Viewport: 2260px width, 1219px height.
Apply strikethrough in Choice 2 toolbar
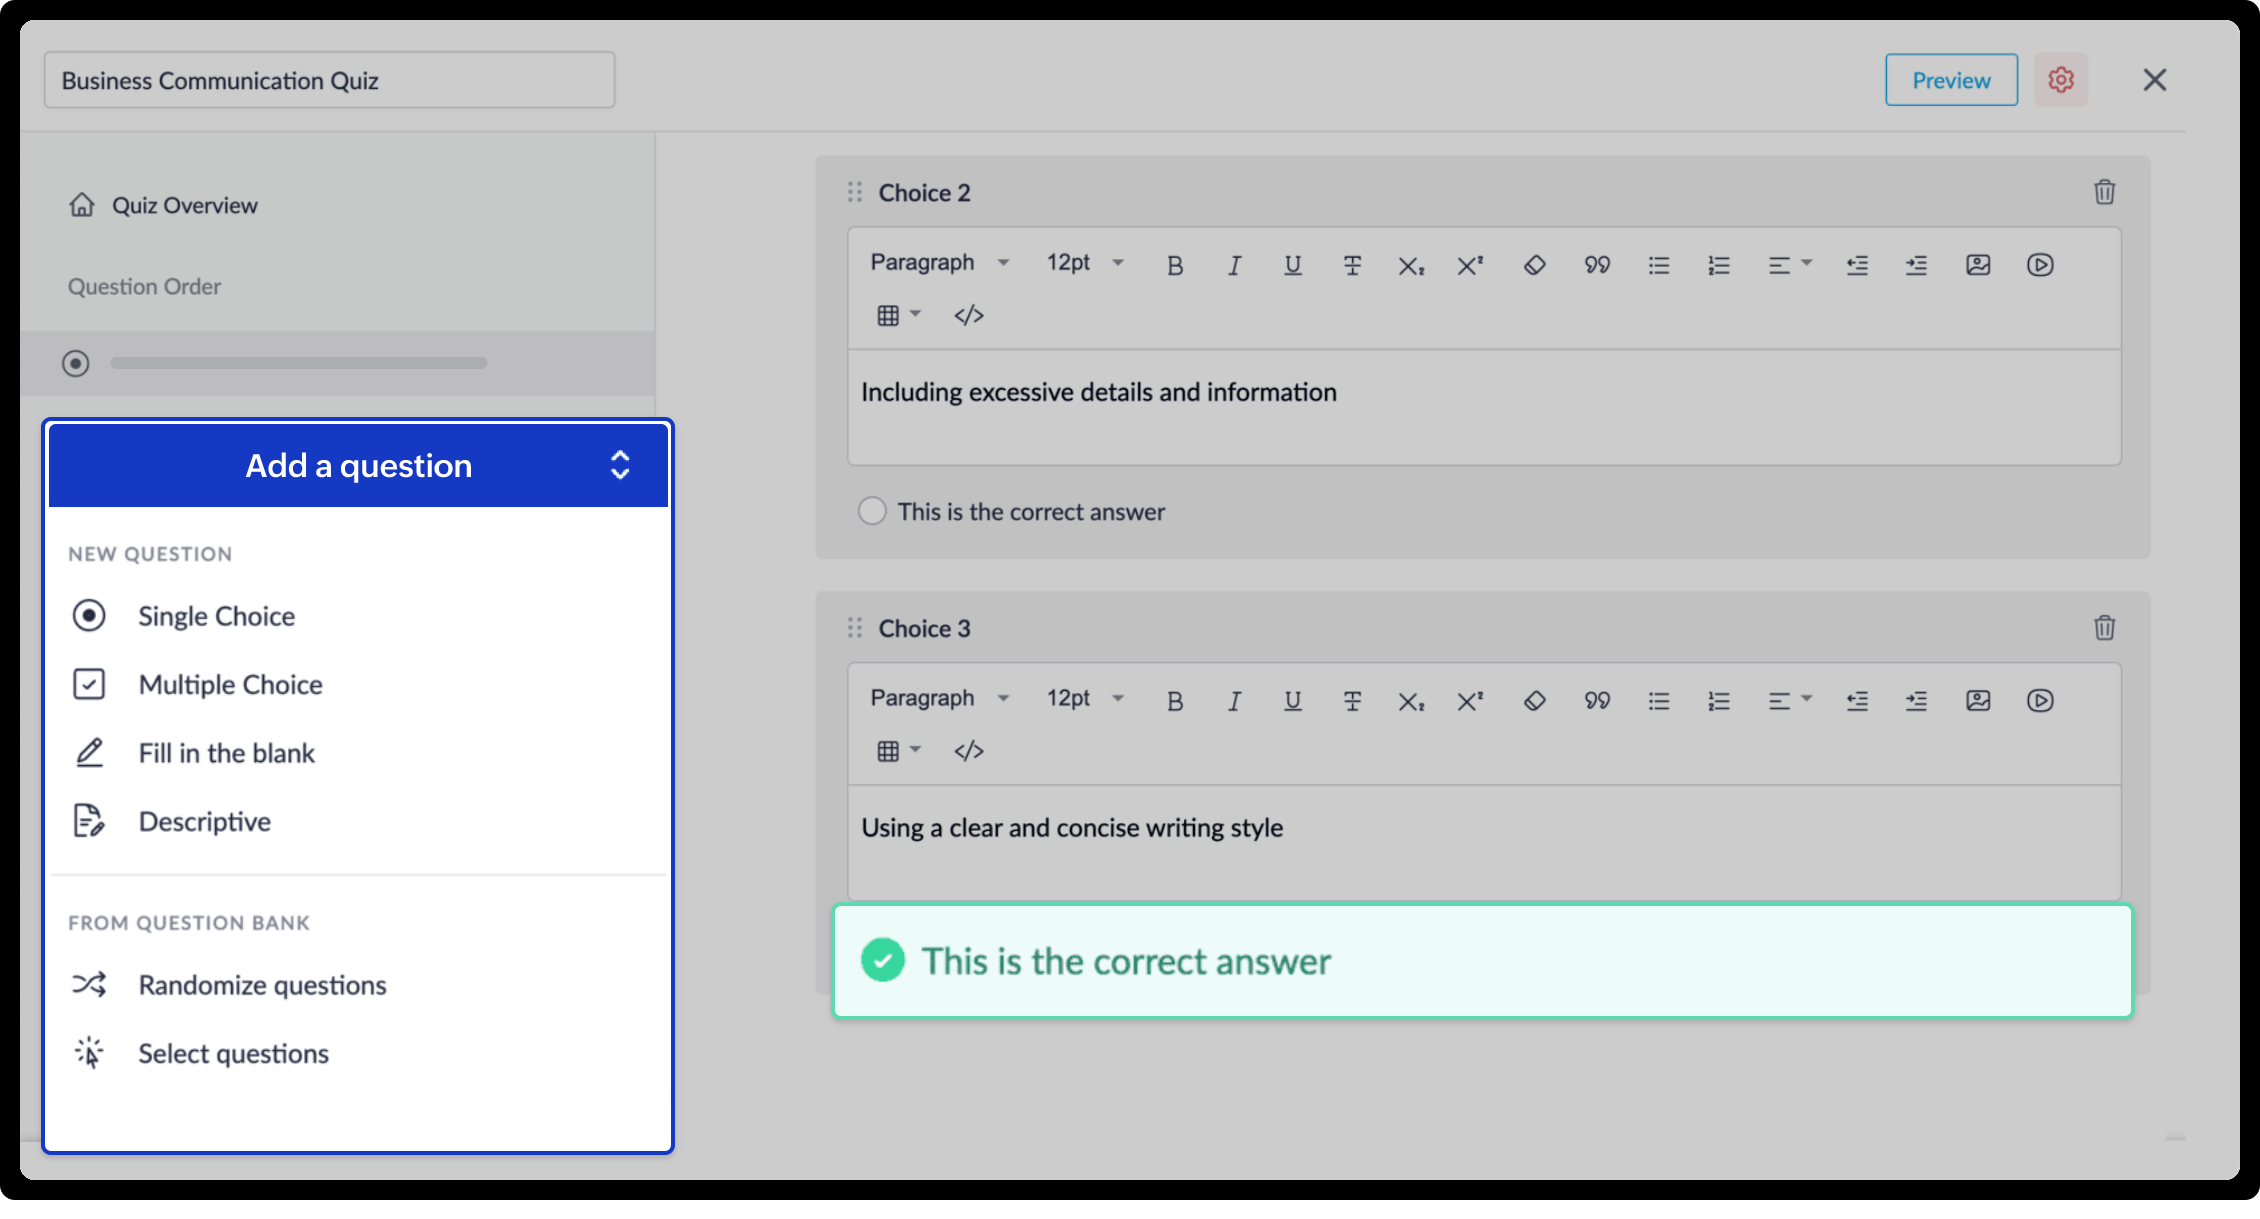click(x=1352, y=265)
